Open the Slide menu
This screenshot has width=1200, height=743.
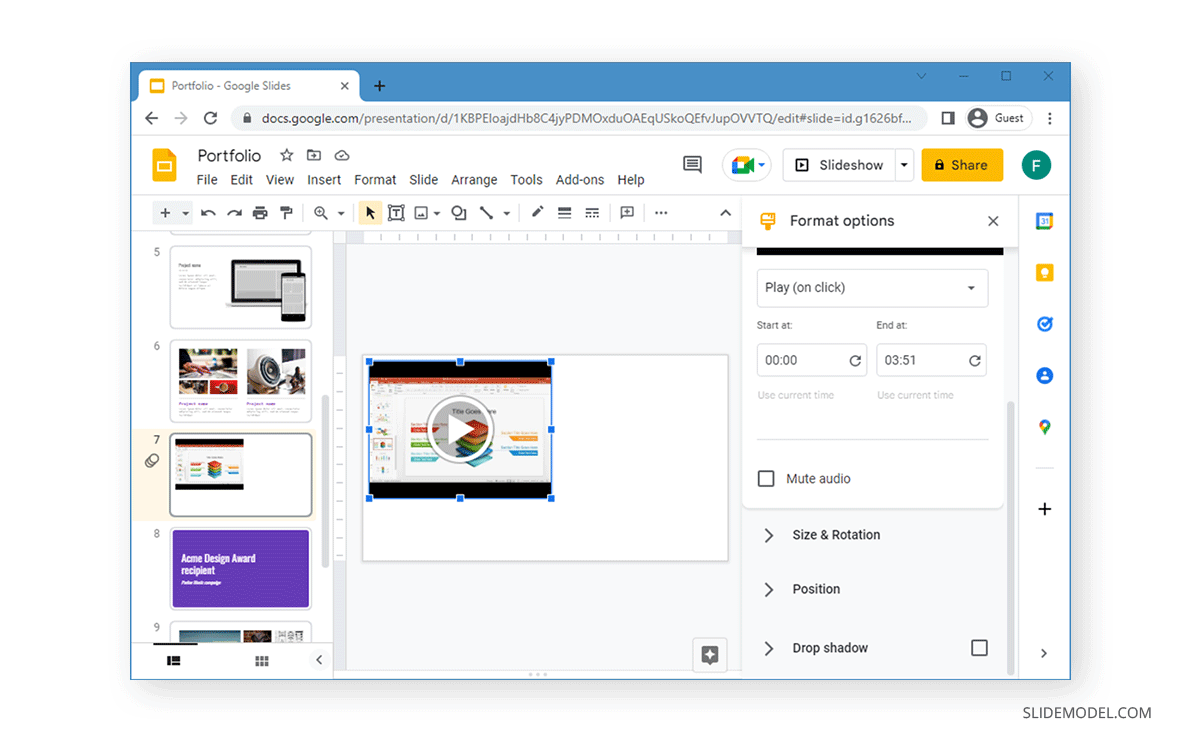point(424,180)
